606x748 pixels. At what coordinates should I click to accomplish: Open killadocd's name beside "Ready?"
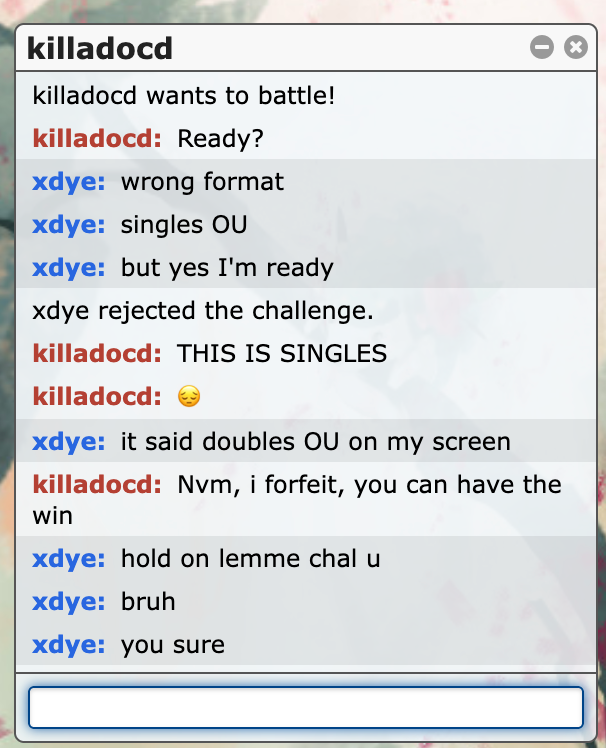[97, 138]
